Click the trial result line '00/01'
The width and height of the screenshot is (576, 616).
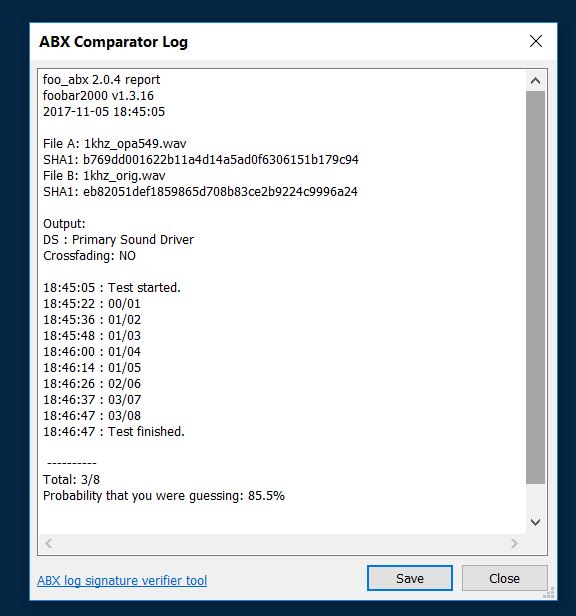click(x=92, y=304)
